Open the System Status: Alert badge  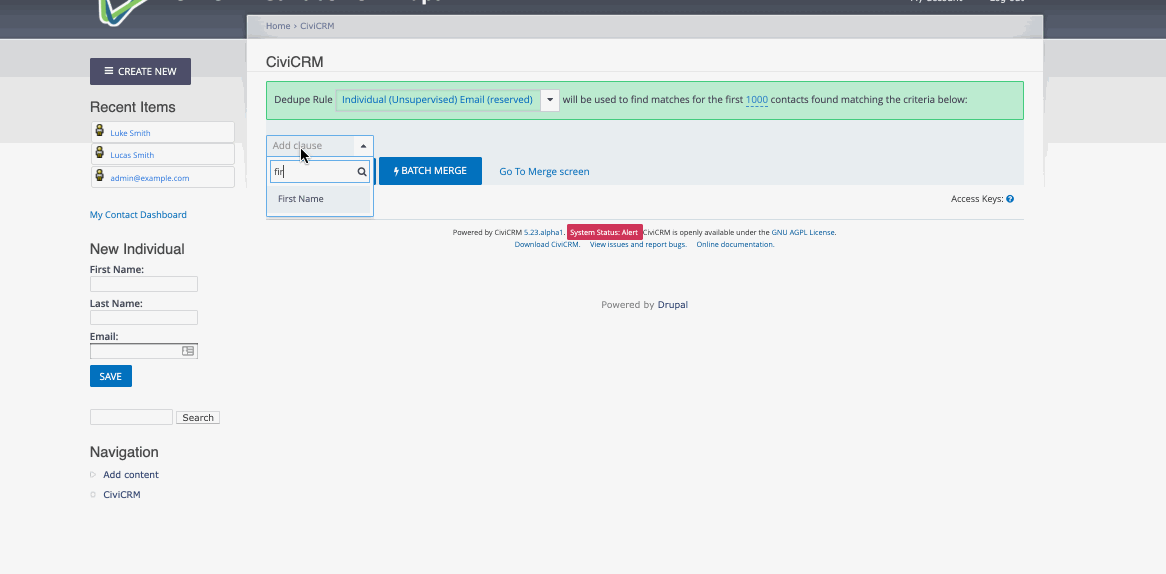[604, 232]
